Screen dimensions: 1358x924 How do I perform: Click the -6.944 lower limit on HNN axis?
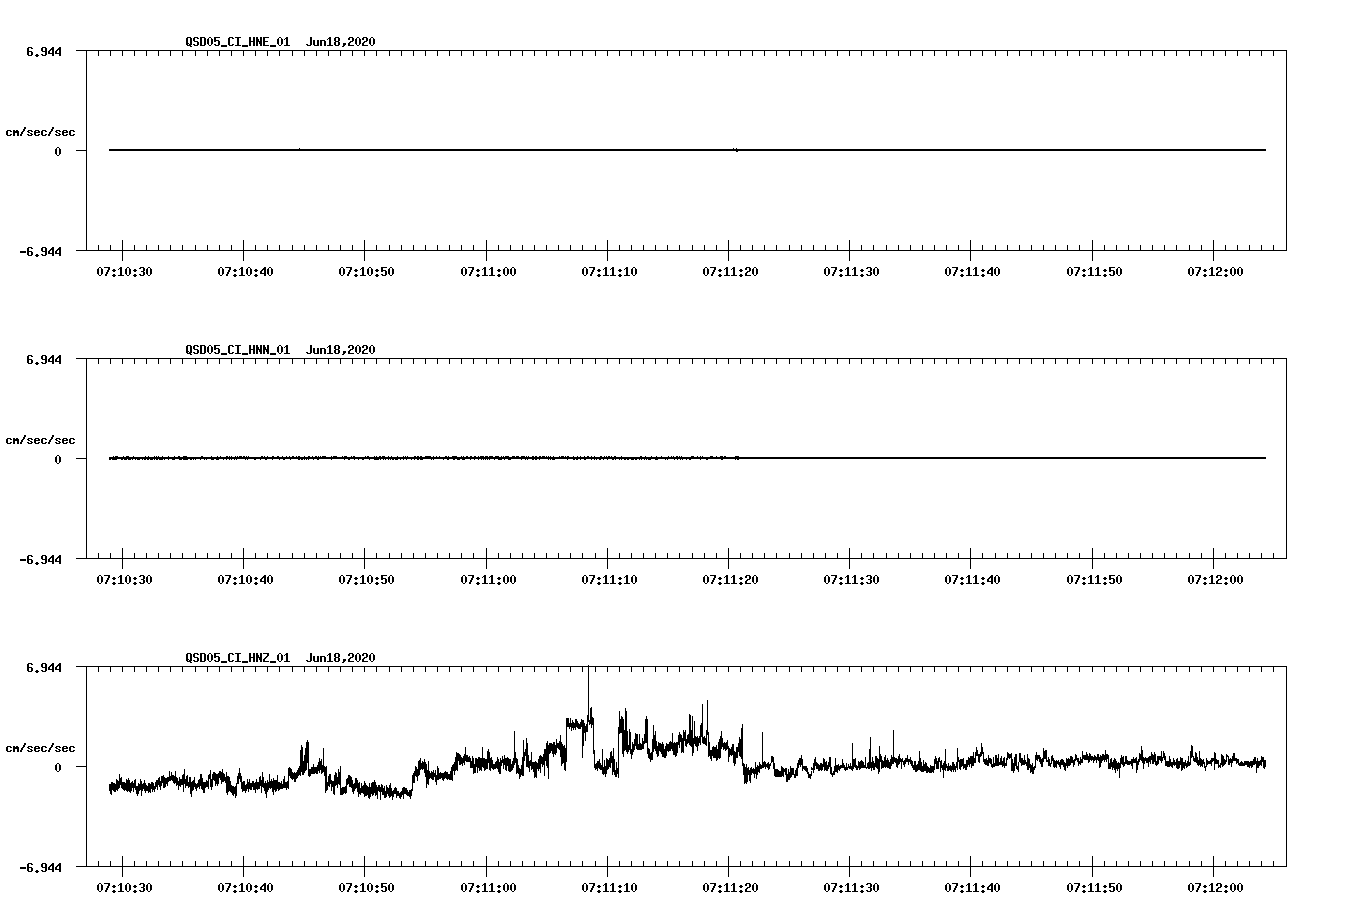[41, 560]
